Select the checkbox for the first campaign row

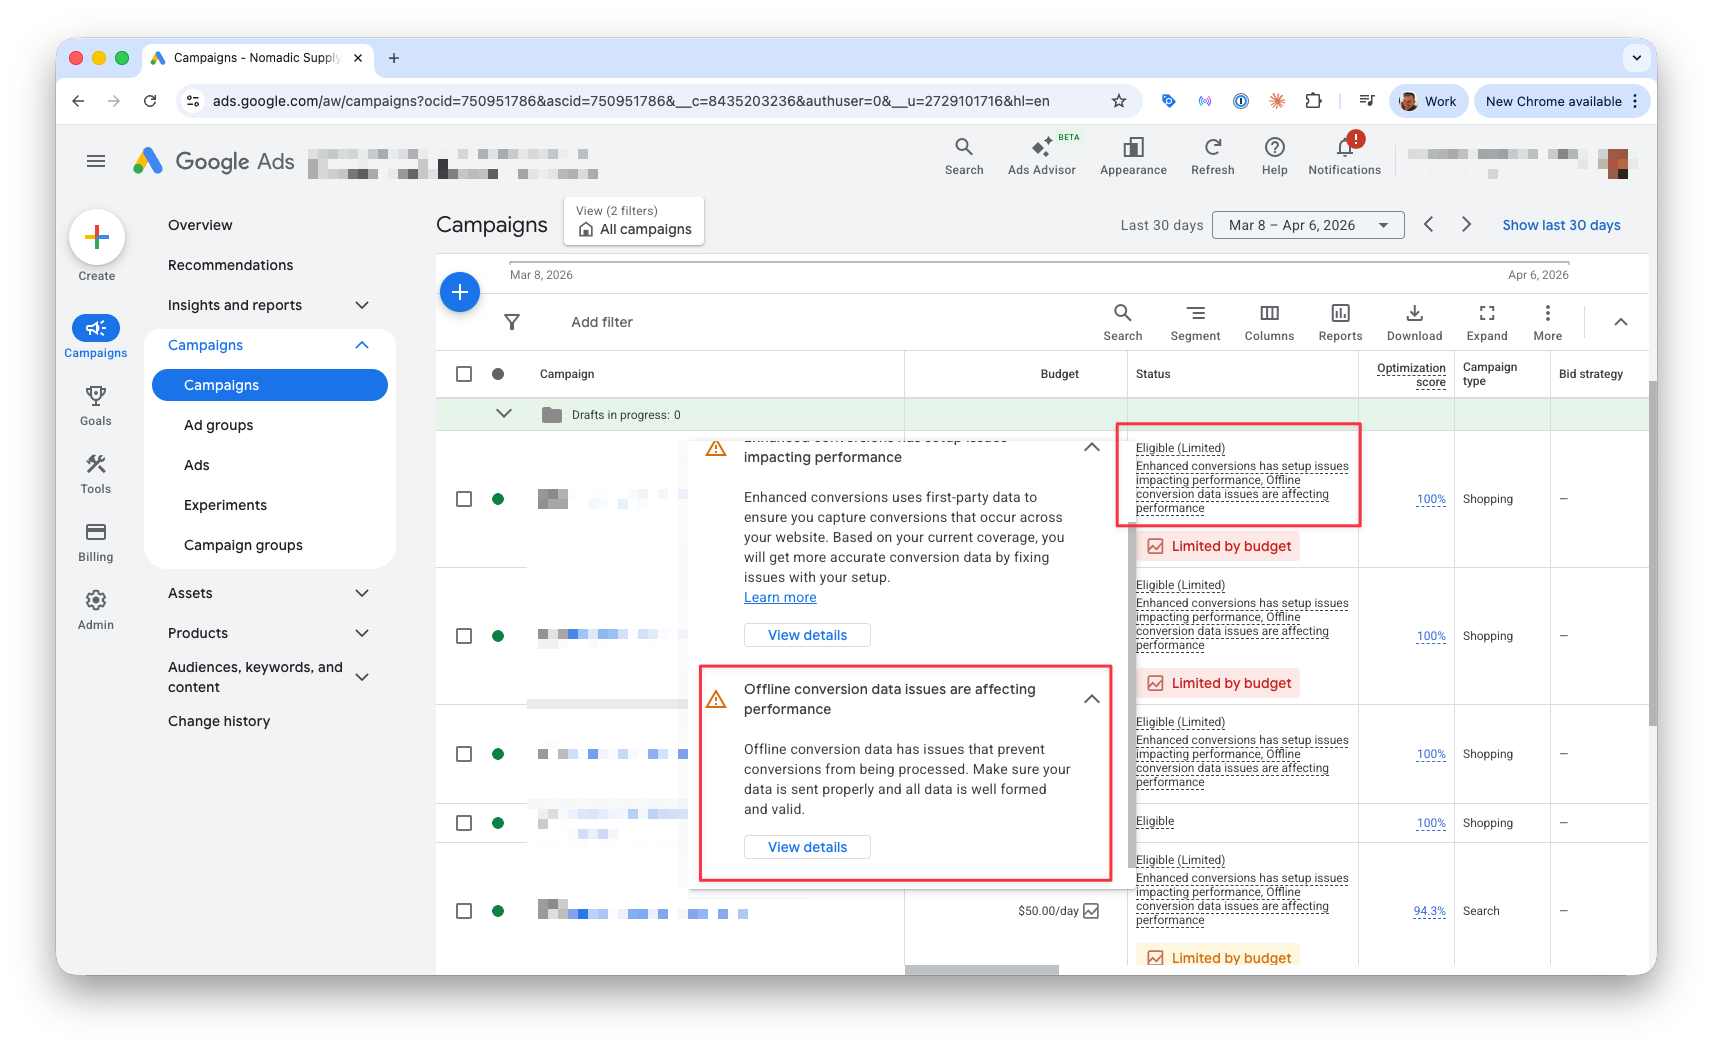[464, 498]
